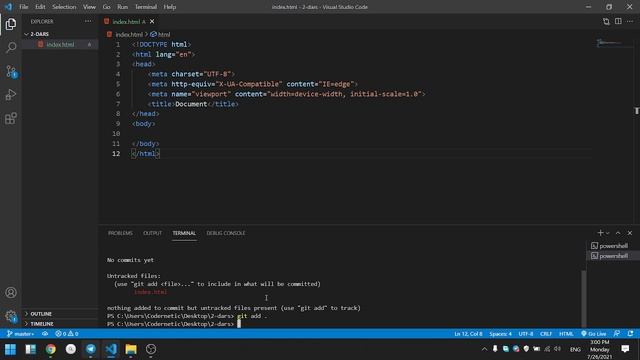The width and height of the screenshot is (640, 360).
Task: Open Telegram from the taskbar
Action: point(91,349)
